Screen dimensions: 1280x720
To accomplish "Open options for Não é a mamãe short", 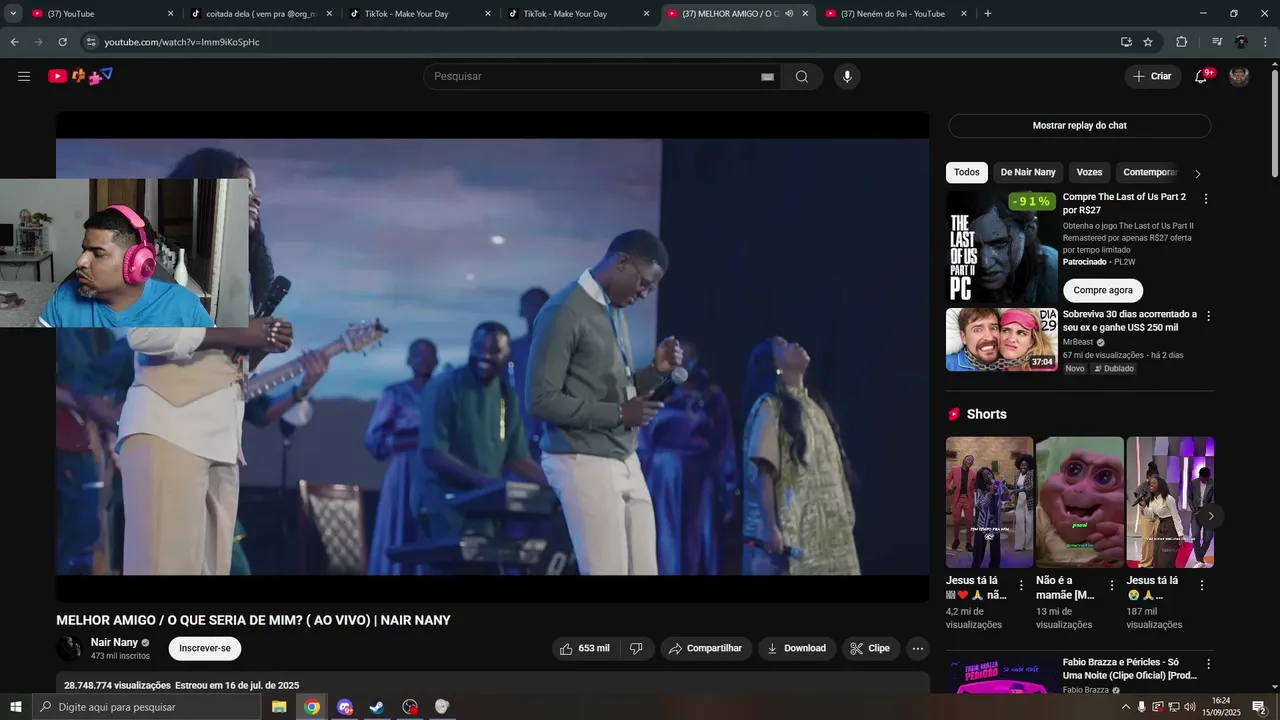I will [1111, 585].
